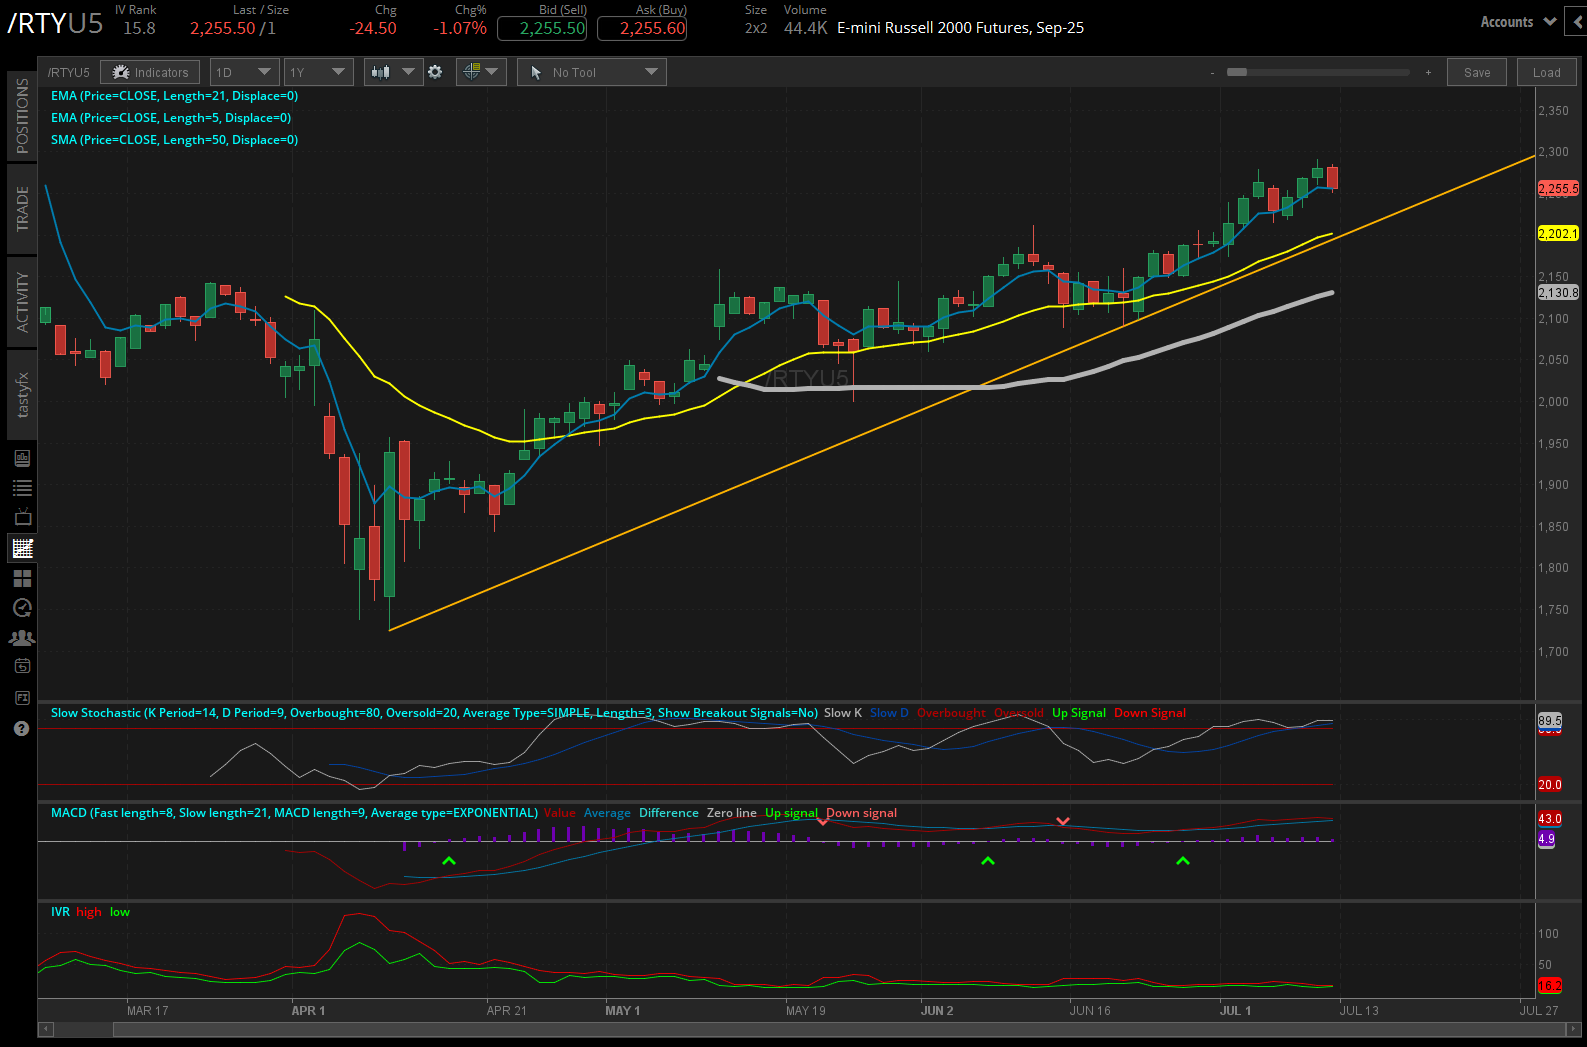1587x1047 pixels.
Task: Click the scroll right arrow at bottom
Action: 1572,1029
